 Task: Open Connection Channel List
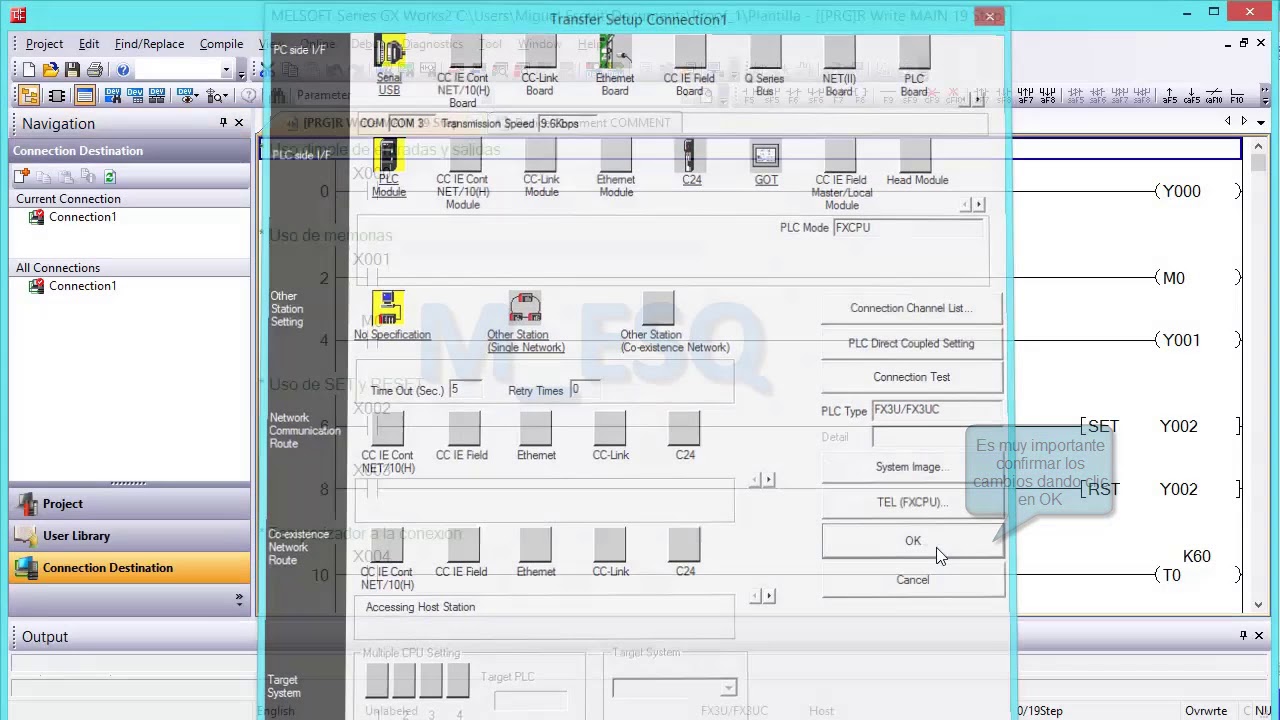911,308
